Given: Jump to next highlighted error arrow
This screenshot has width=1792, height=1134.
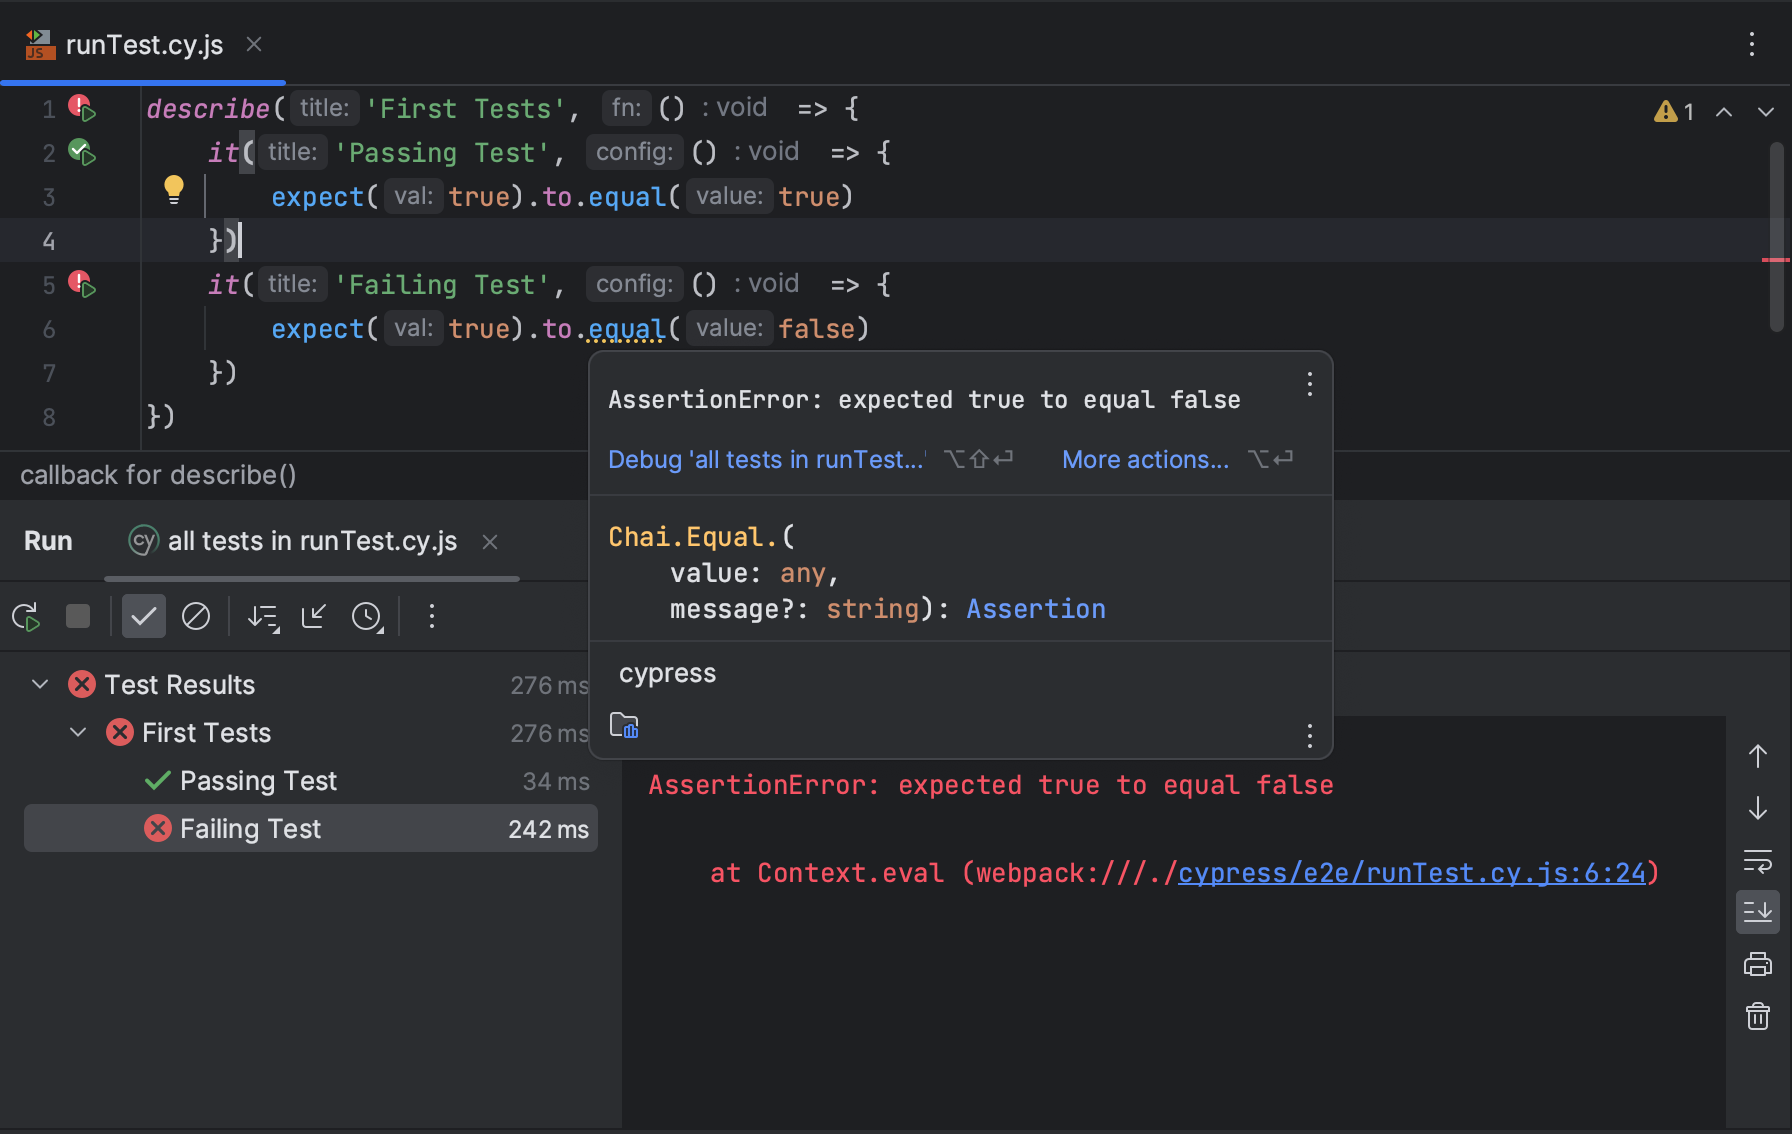Looking at the screenshot, I should tap(1765, 112).
